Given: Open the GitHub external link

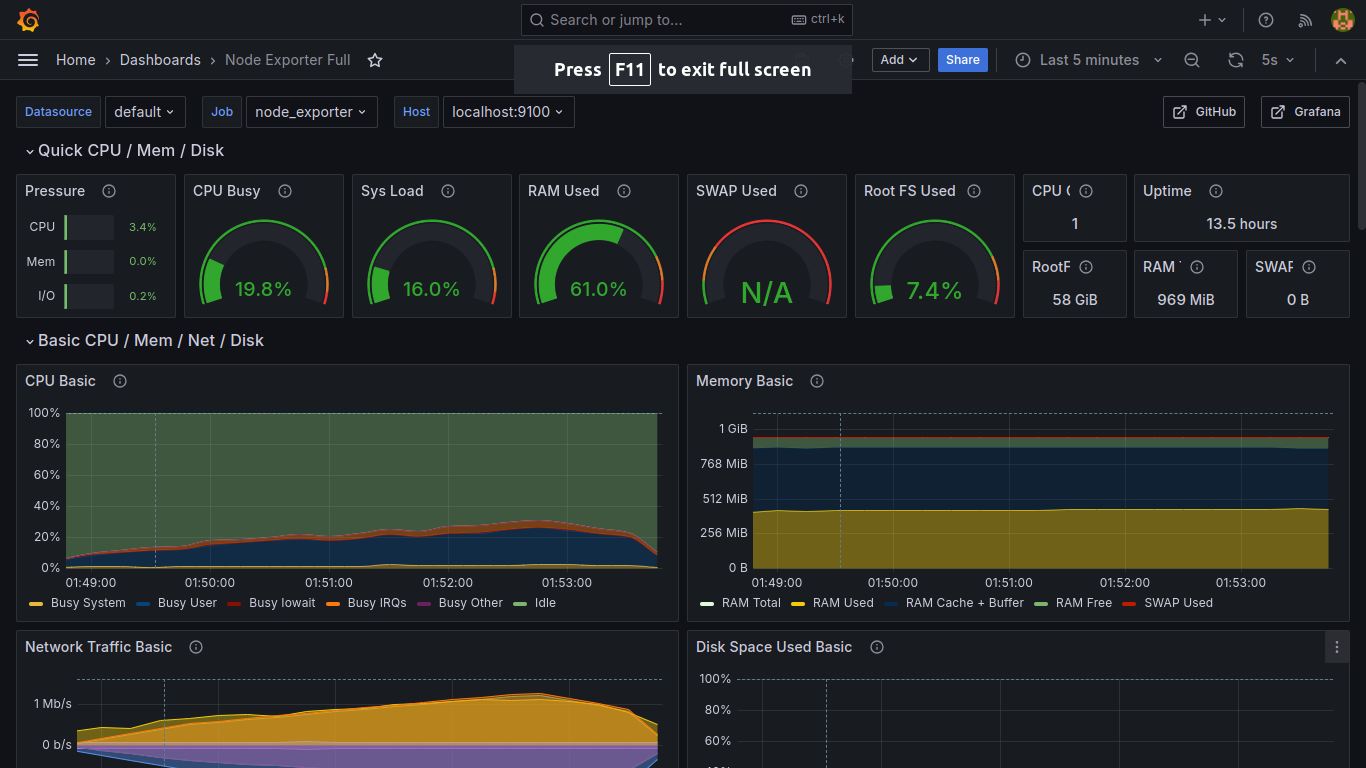Looking at the screenshot, I should (1204, 112).
